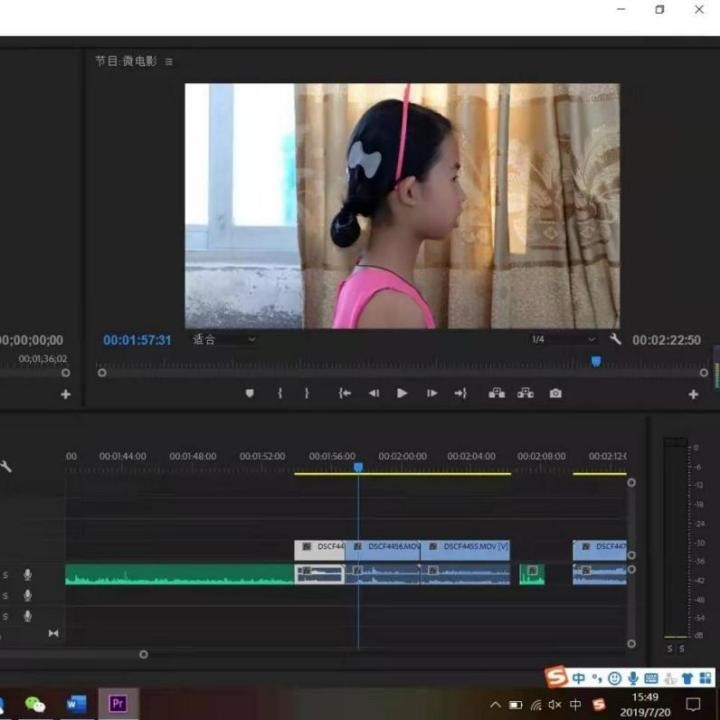Click the 00:02:00:00 ruler mark
Viewport: 720px width, 720px height.
pyautogui.click(x=402, y=456)
